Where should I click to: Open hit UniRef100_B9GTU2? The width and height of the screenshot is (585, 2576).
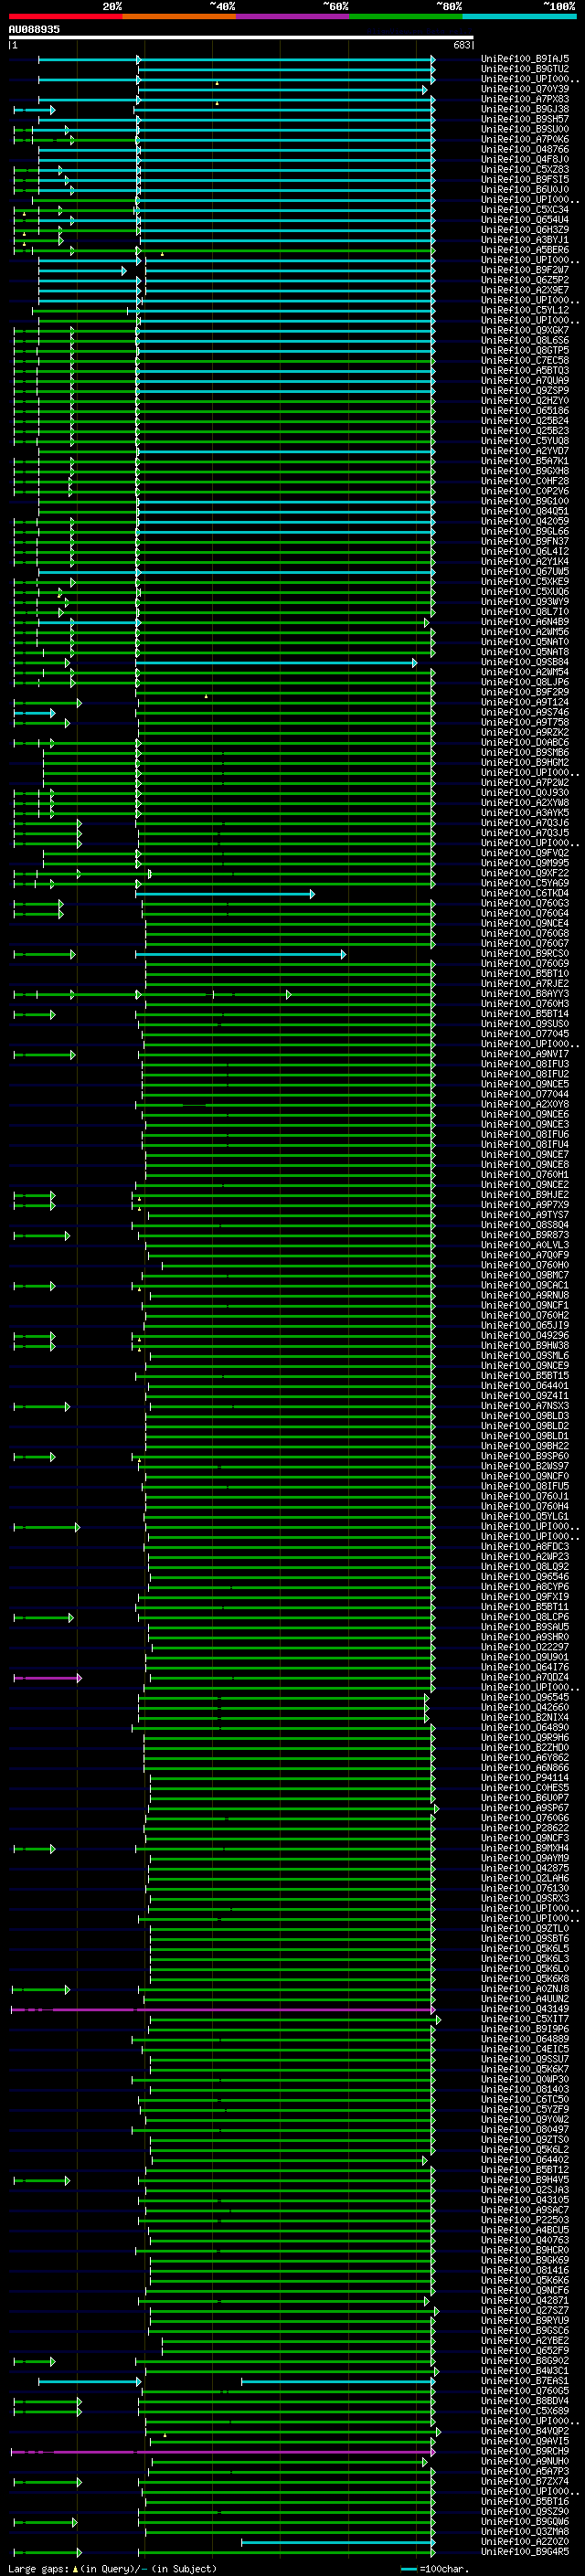click(x=525, y=69)
